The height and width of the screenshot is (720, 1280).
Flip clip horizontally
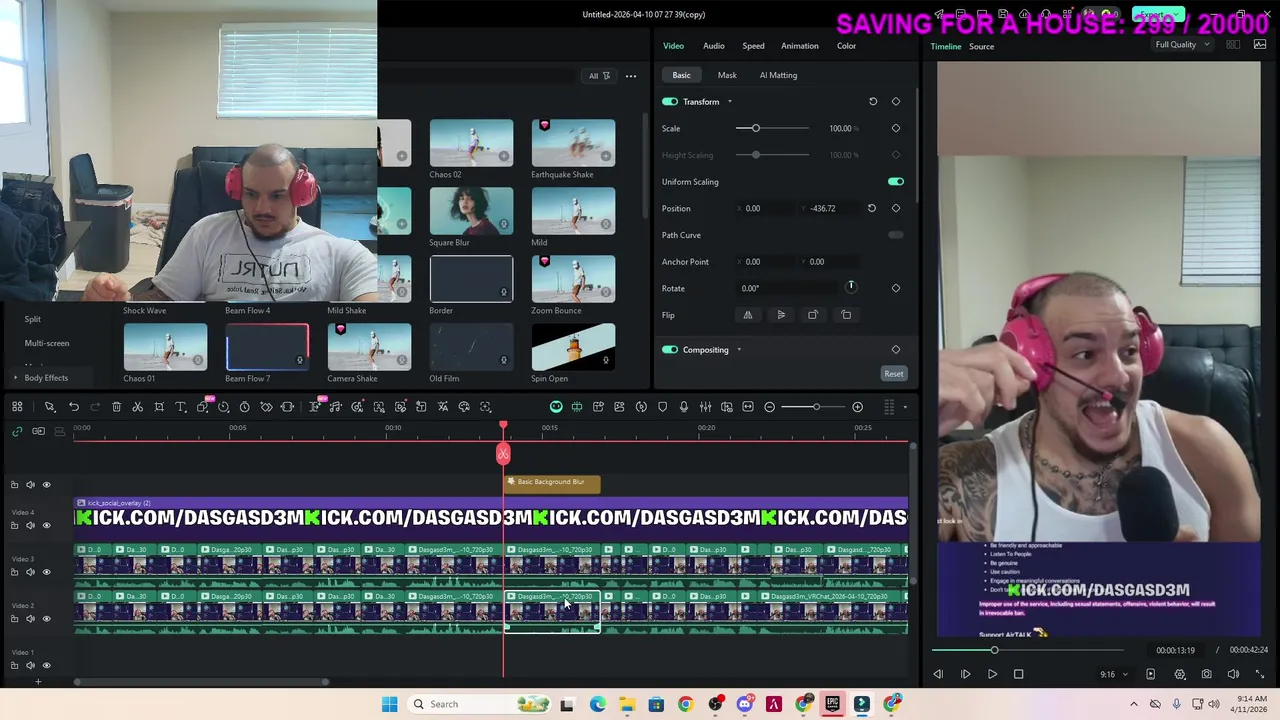click(x=747, y=315)
